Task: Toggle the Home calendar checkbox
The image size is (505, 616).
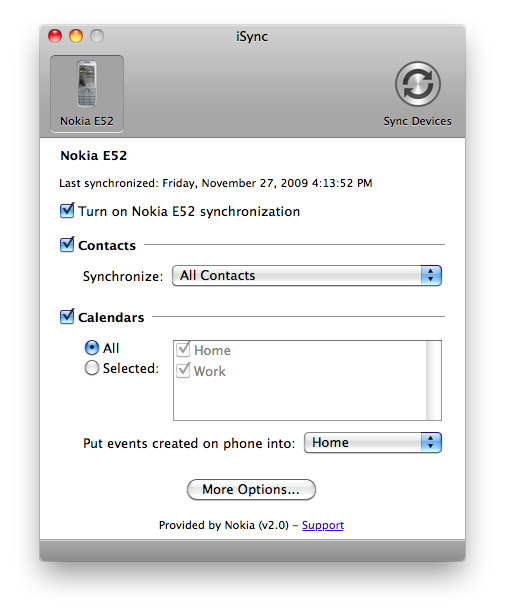Action: 183,350
